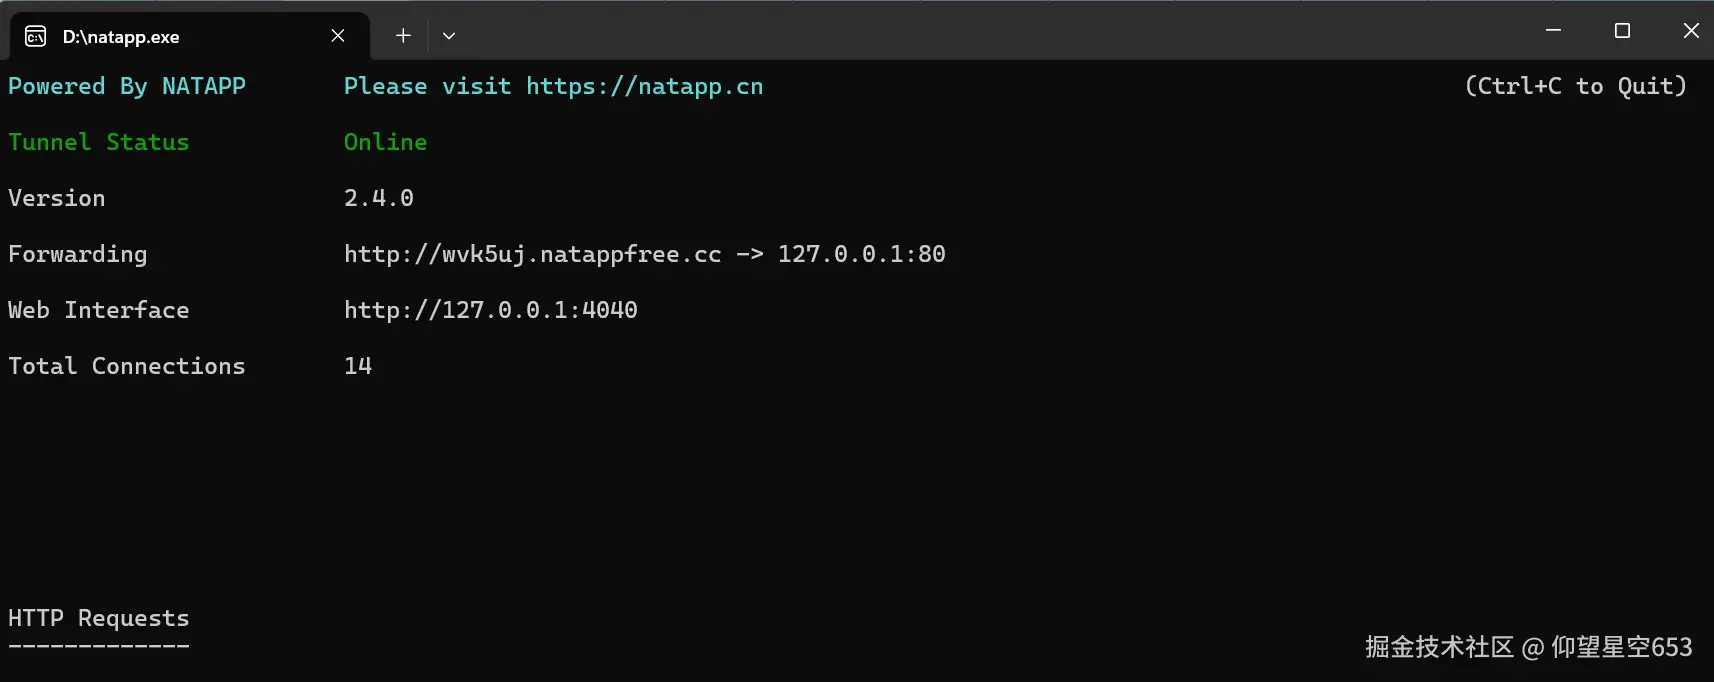The width and height of the screenshot is (1714, 682).
Task: Click the Tunnel Status label
Action: point(98,143)
